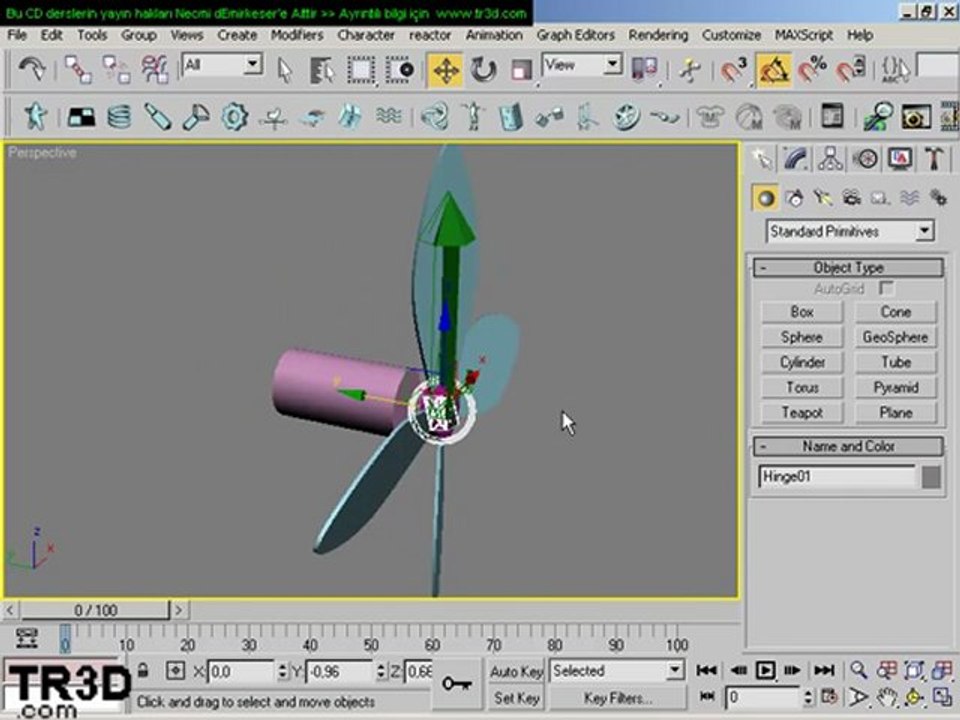Image resolution: width=960 pixels, height=720 pixels.
Task: Click the Select and Move tool
Action: pos(445,70)
